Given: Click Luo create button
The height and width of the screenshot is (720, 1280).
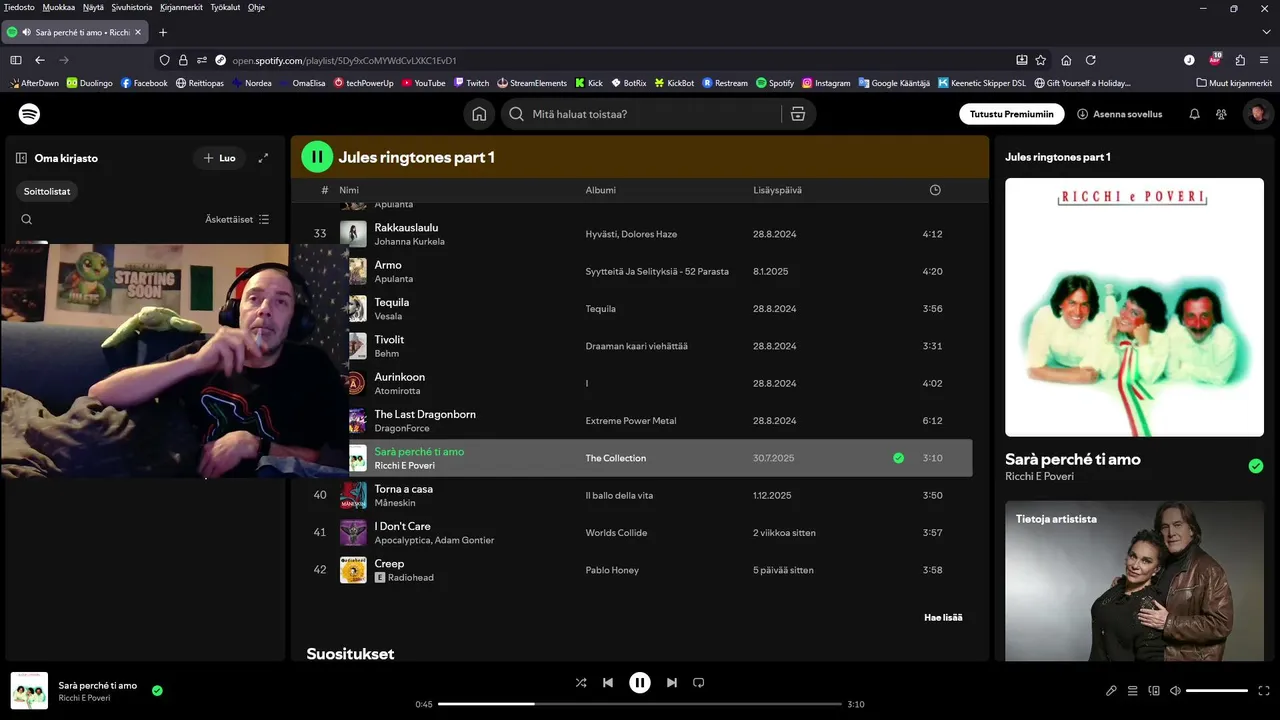Looking at the screenshot, I should [x=219, y=158].
